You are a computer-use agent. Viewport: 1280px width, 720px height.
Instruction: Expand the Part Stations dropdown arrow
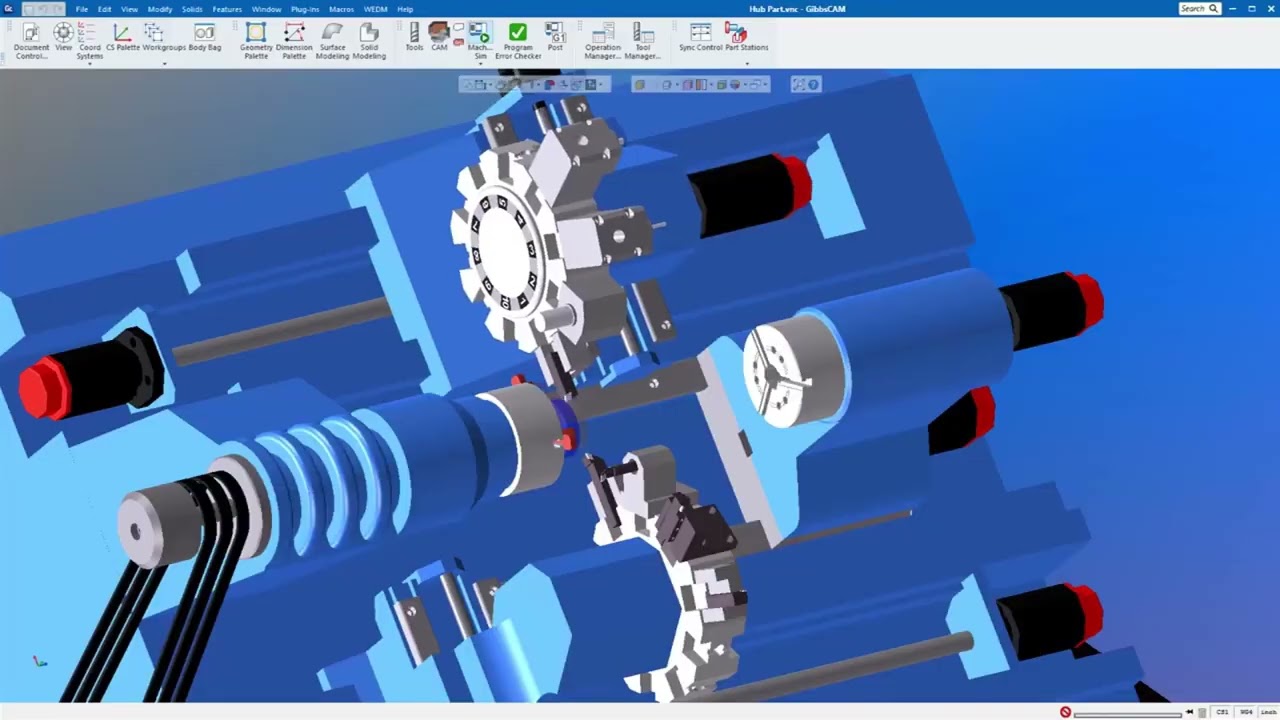[x=747, y=65]
